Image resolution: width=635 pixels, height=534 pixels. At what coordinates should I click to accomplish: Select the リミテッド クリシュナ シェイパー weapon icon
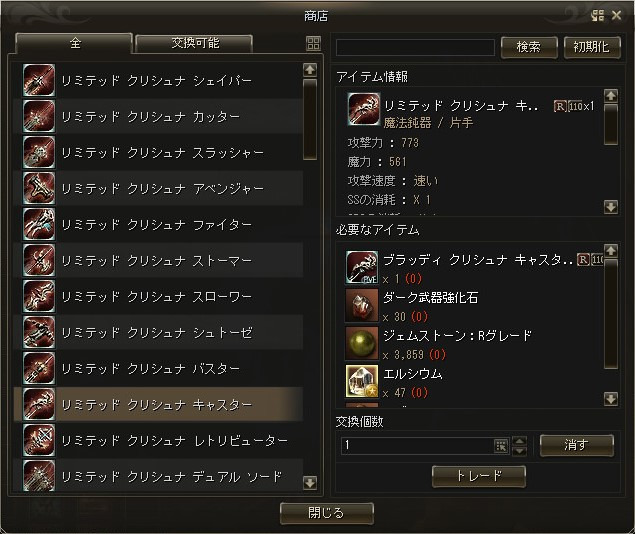click(39, 80)
